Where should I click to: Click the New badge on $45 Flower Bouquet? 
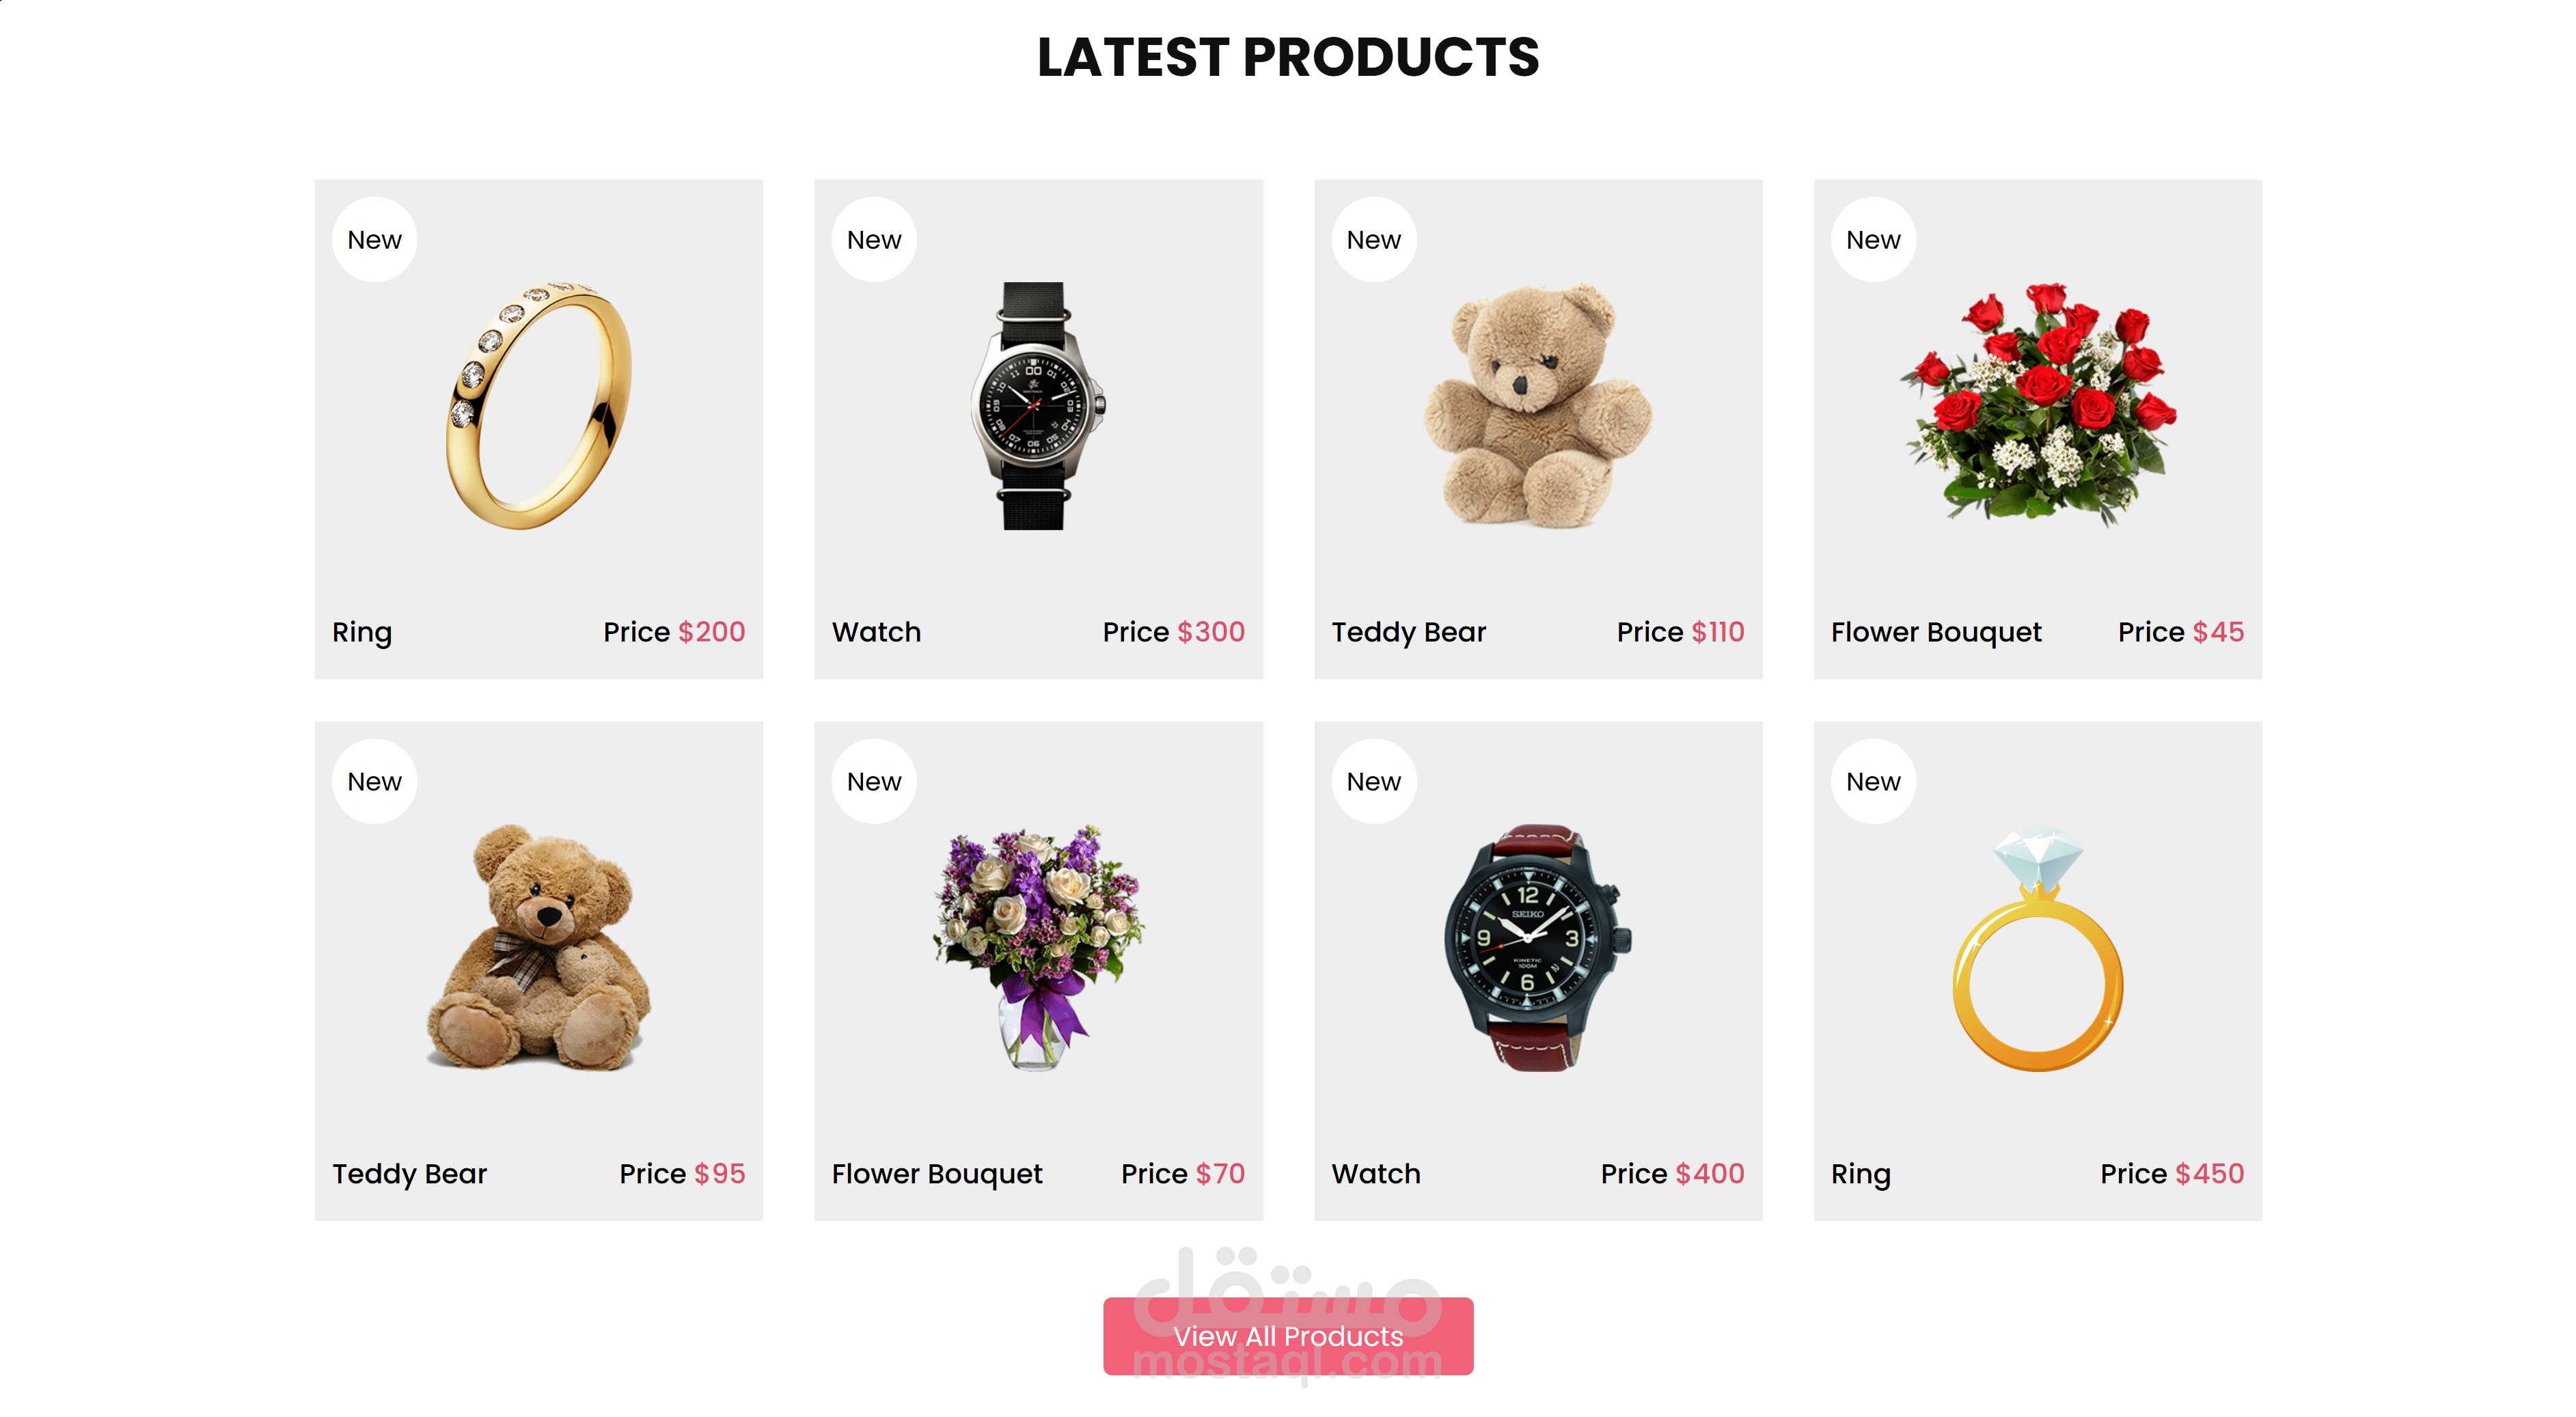coord(1873,240)
